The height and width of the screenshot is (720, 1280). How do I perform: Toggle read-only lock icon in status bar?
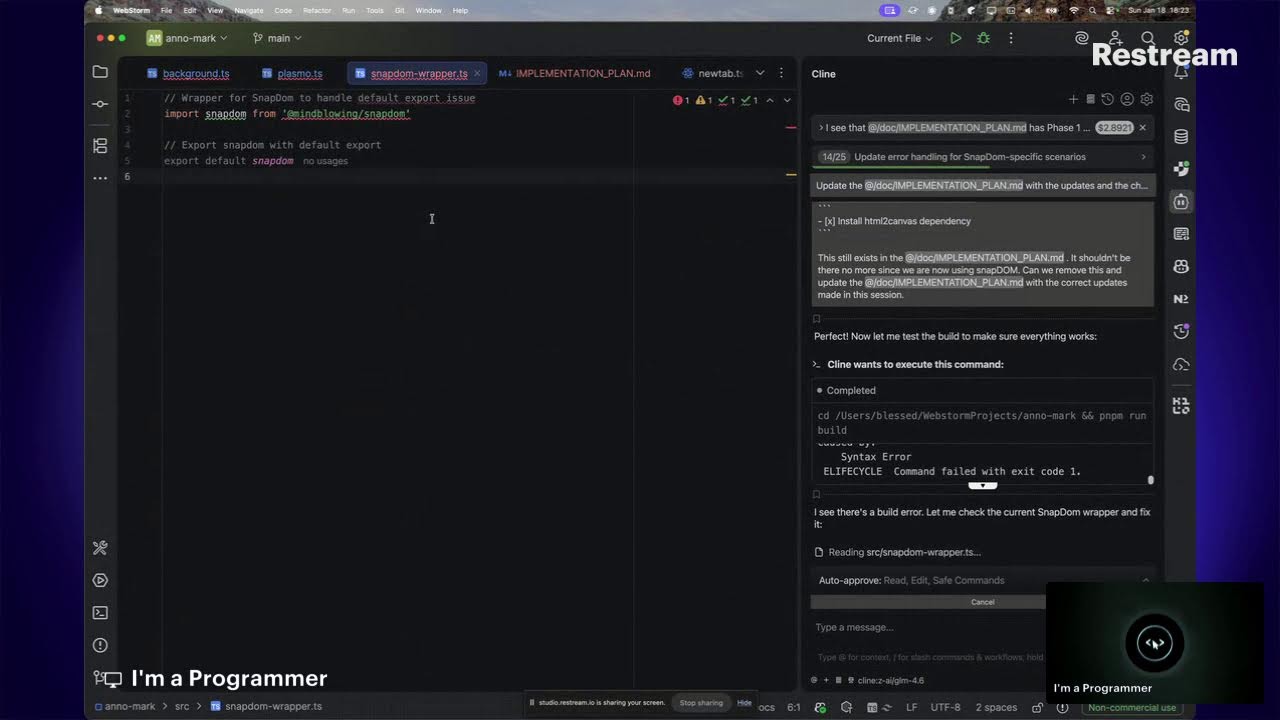coord(1038,707)
